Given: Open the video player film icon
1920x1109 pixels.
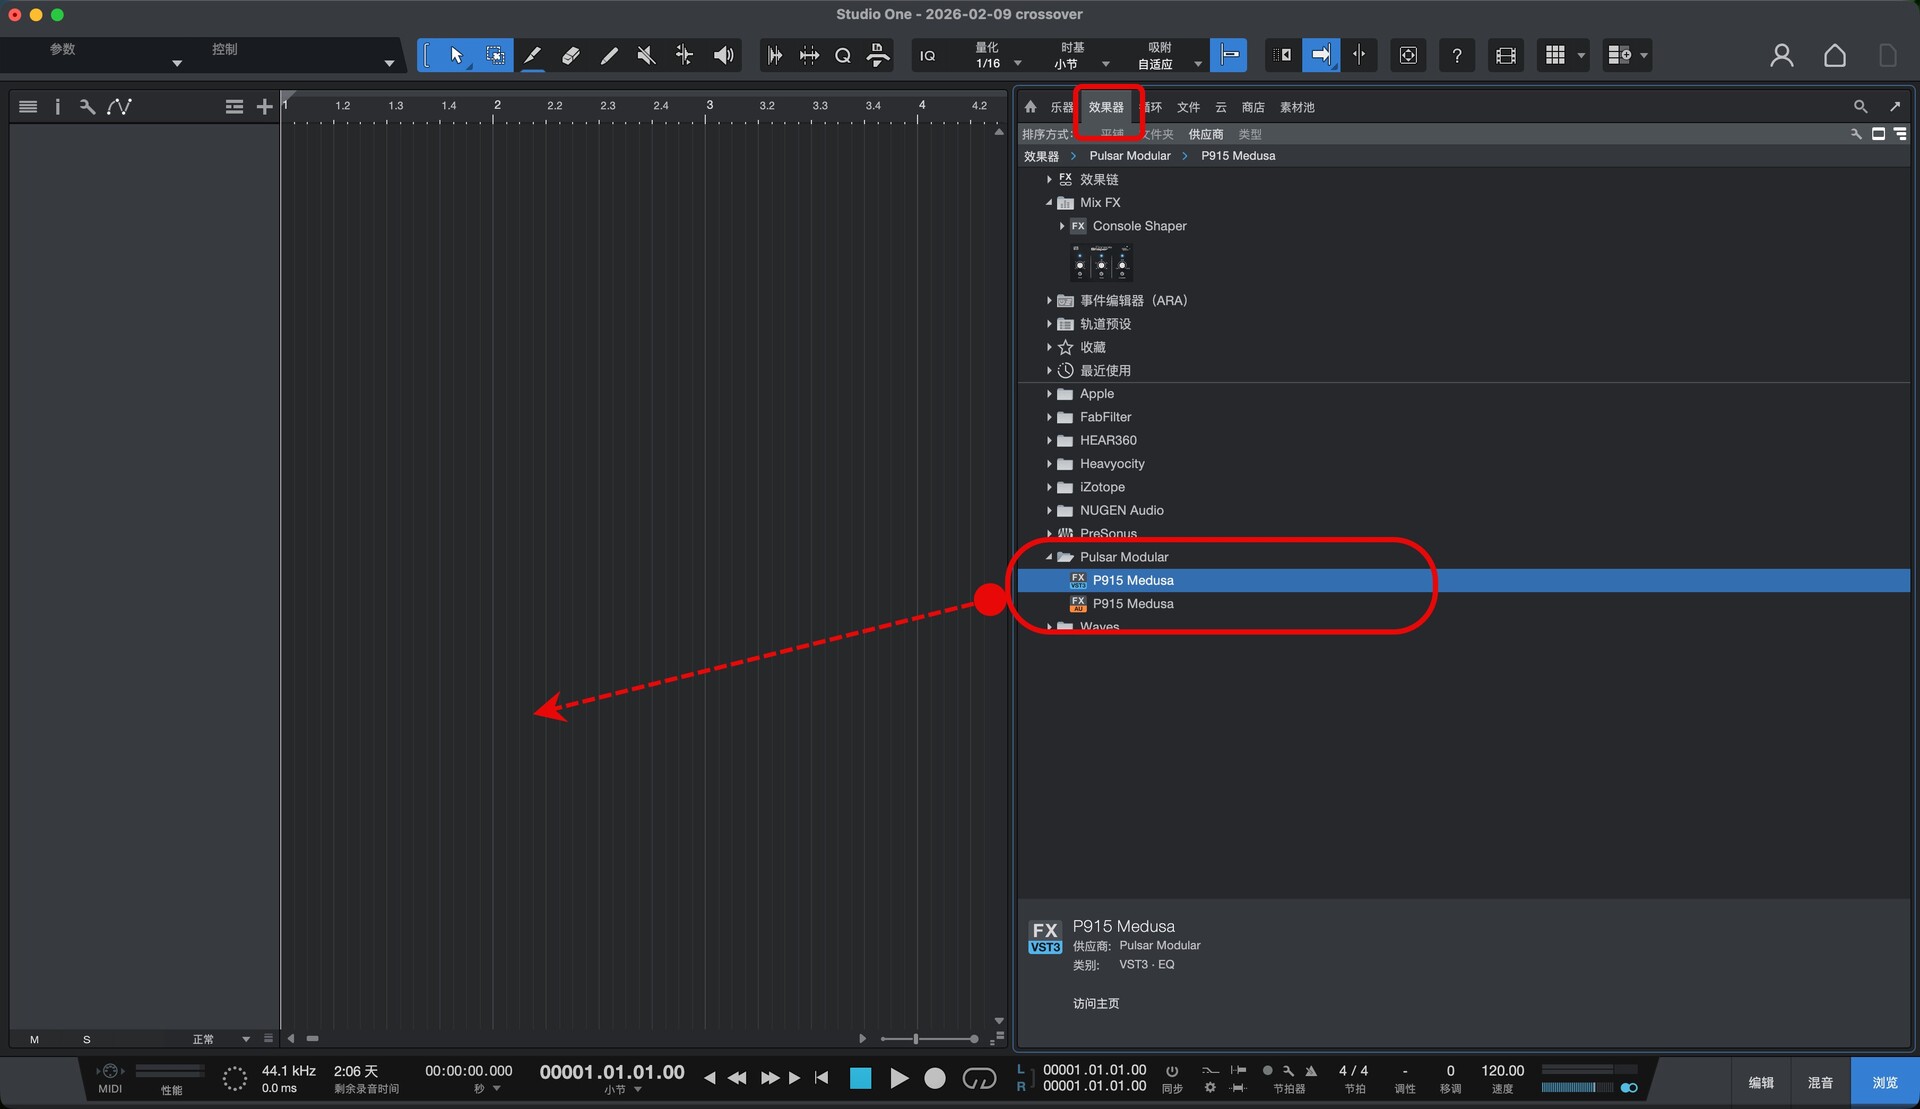Looking at the screenshot, I should [1505, 56].
